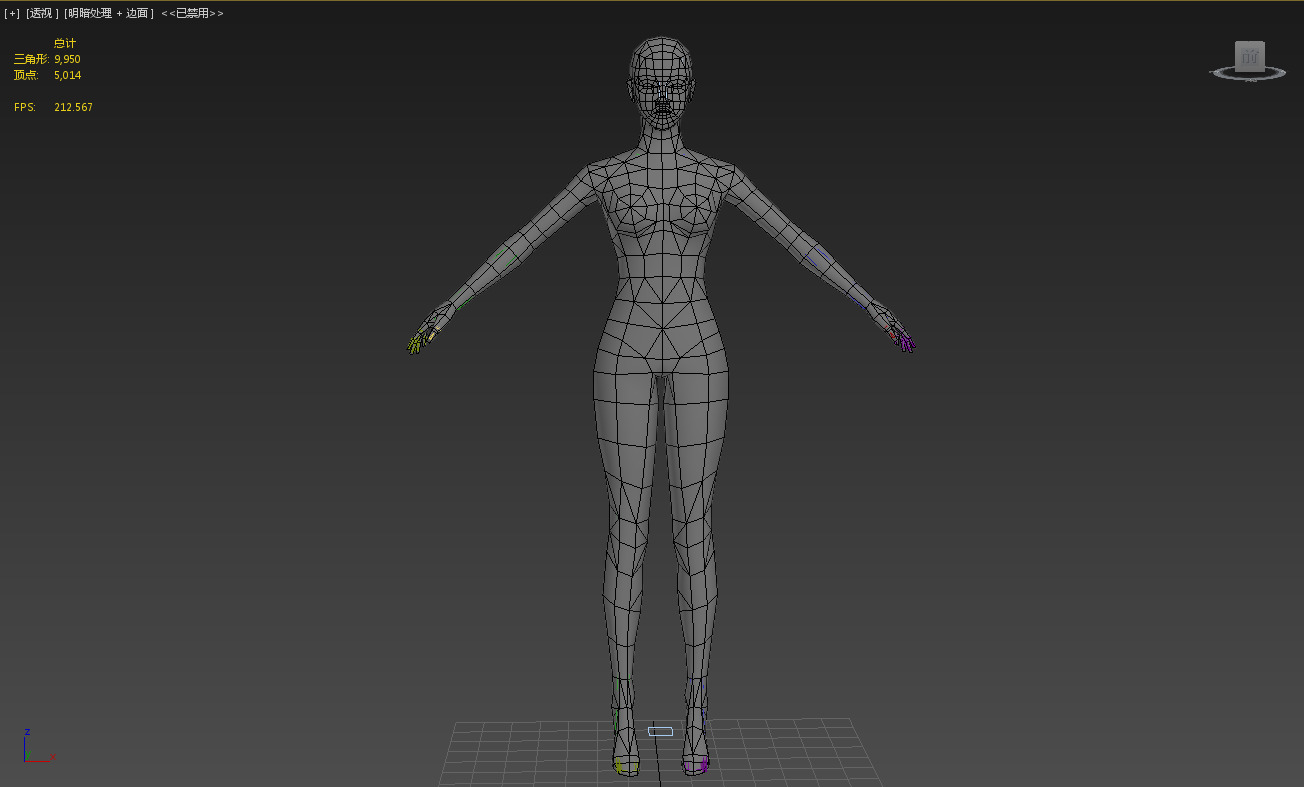Open the [+] general viewport menu
Viewport: 1304px width, 787px height.
[12, 13]
